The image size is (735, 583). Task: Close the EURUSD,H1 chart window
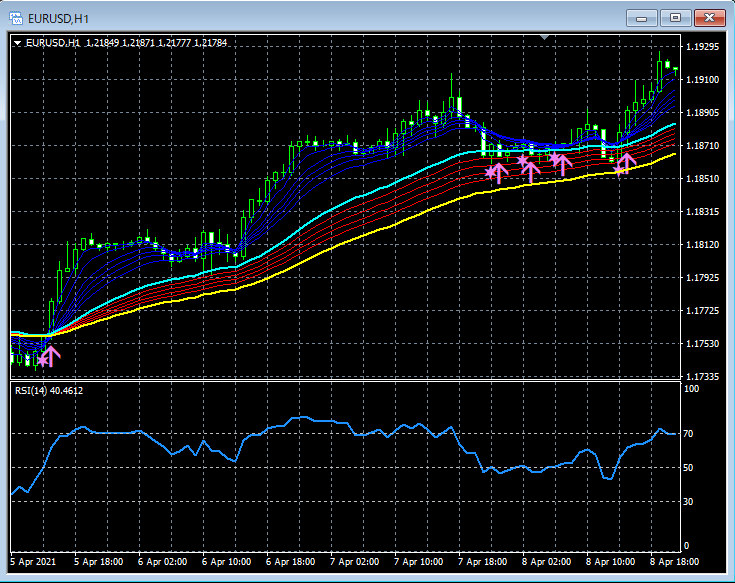click(711, 18)
